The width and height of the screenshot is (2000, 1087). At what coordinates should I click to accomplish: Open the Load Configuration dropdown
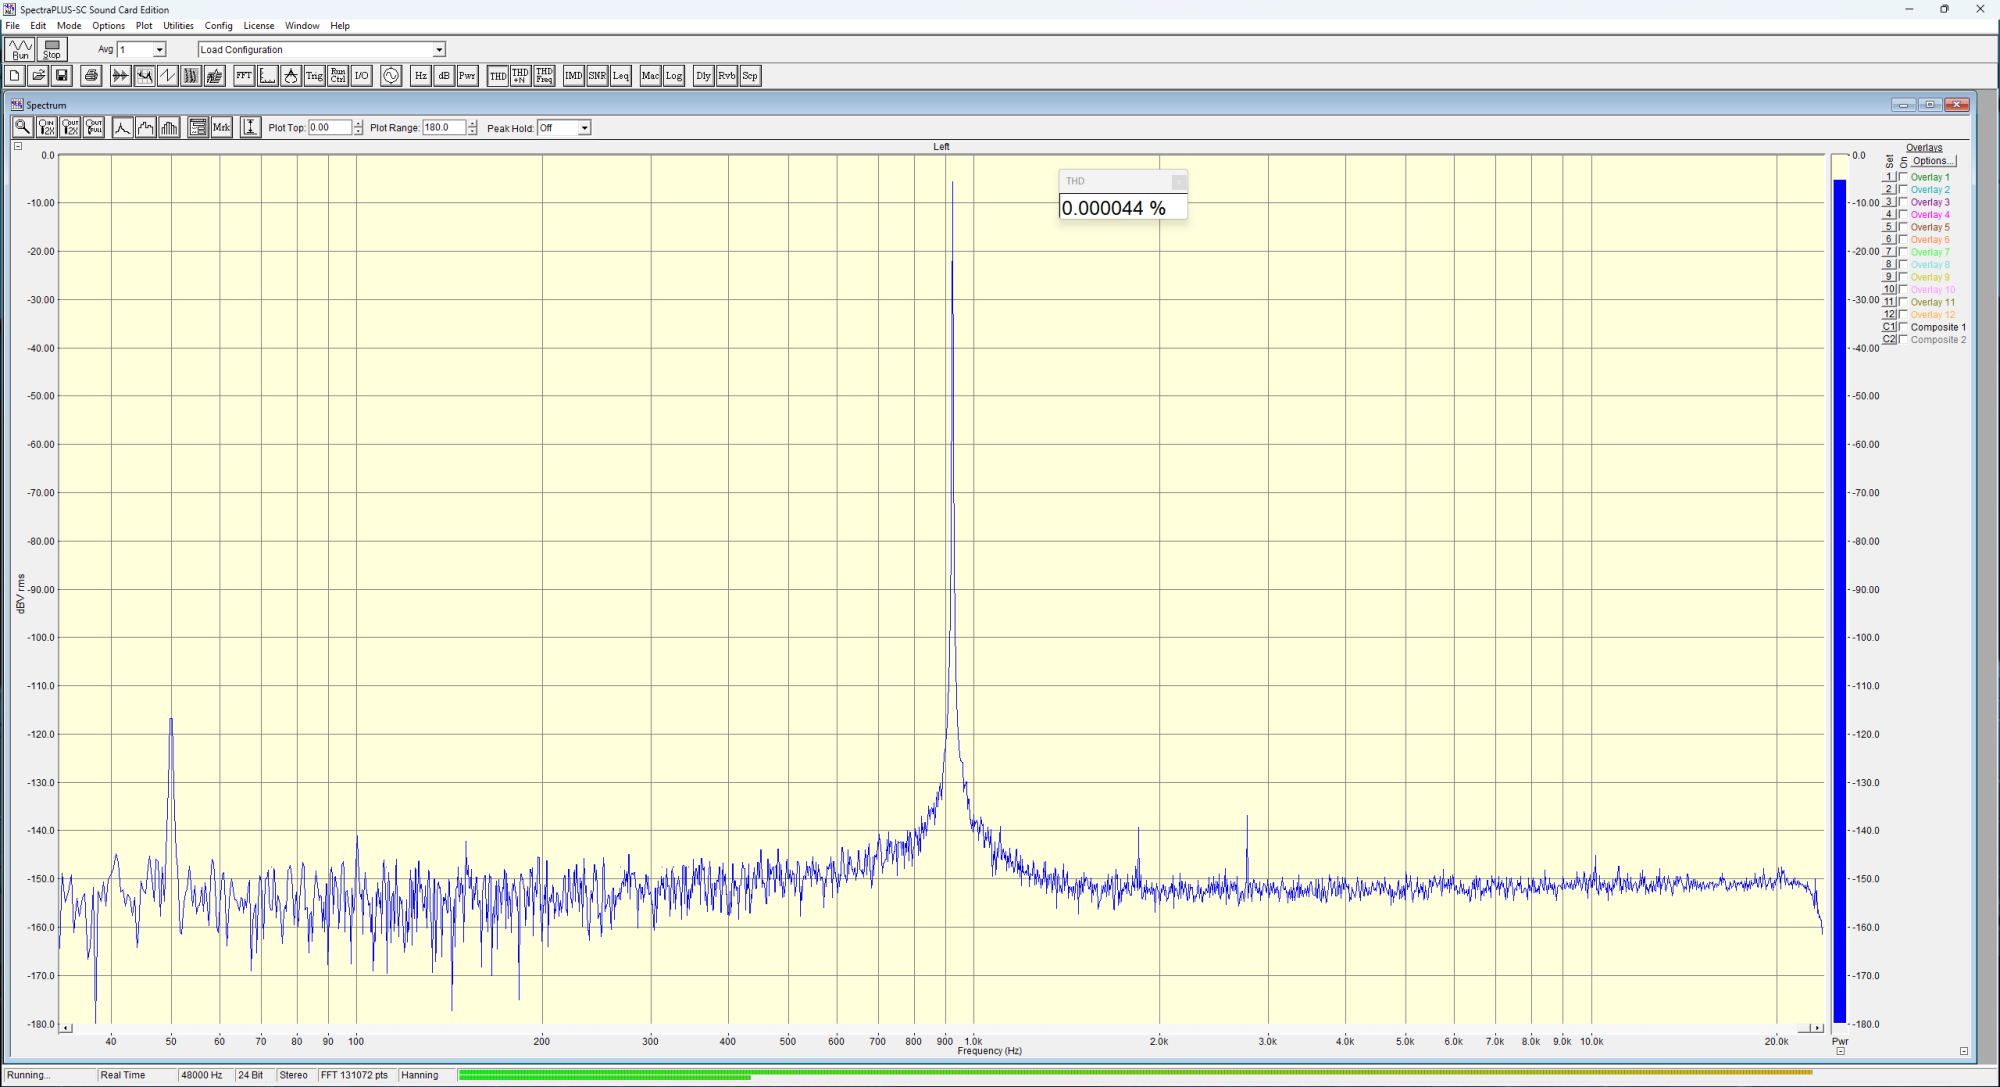pos(438,50)
